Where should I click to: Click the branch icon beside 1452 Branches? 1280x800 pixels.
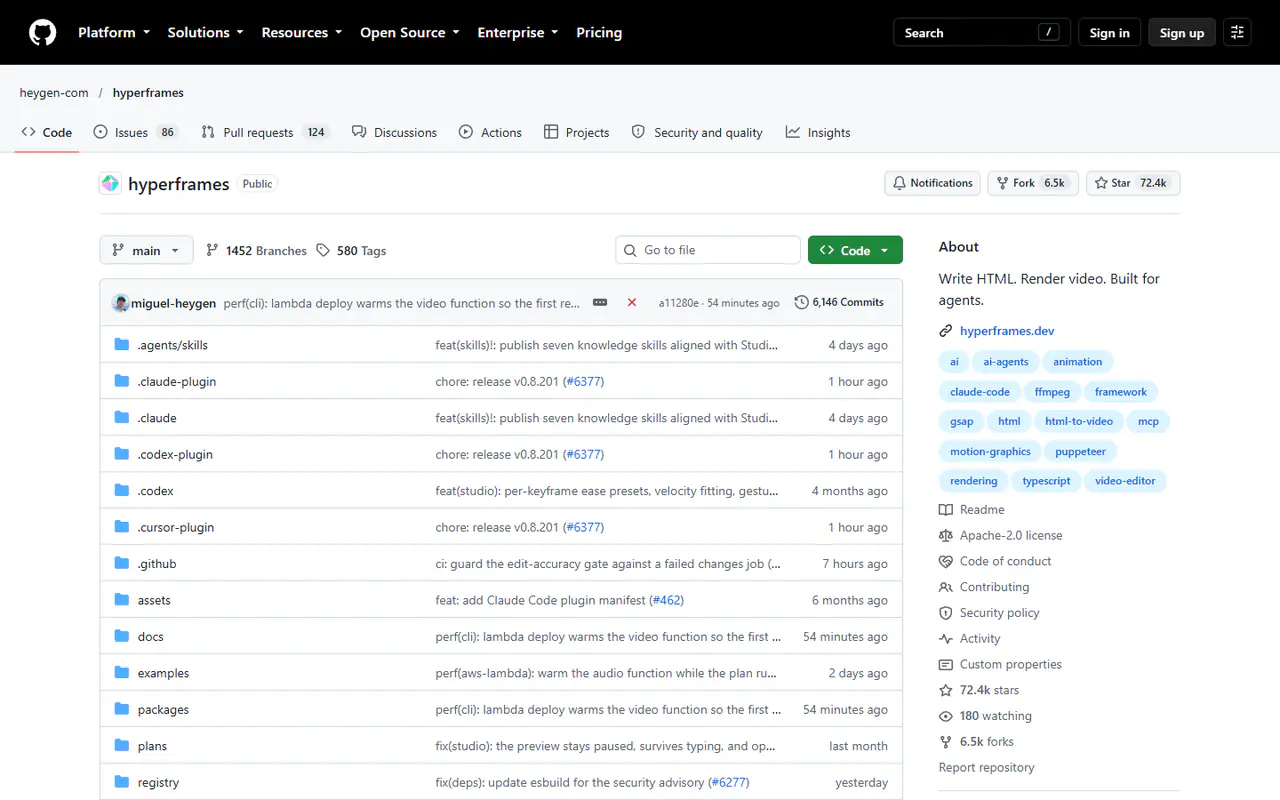pos(212,250)
